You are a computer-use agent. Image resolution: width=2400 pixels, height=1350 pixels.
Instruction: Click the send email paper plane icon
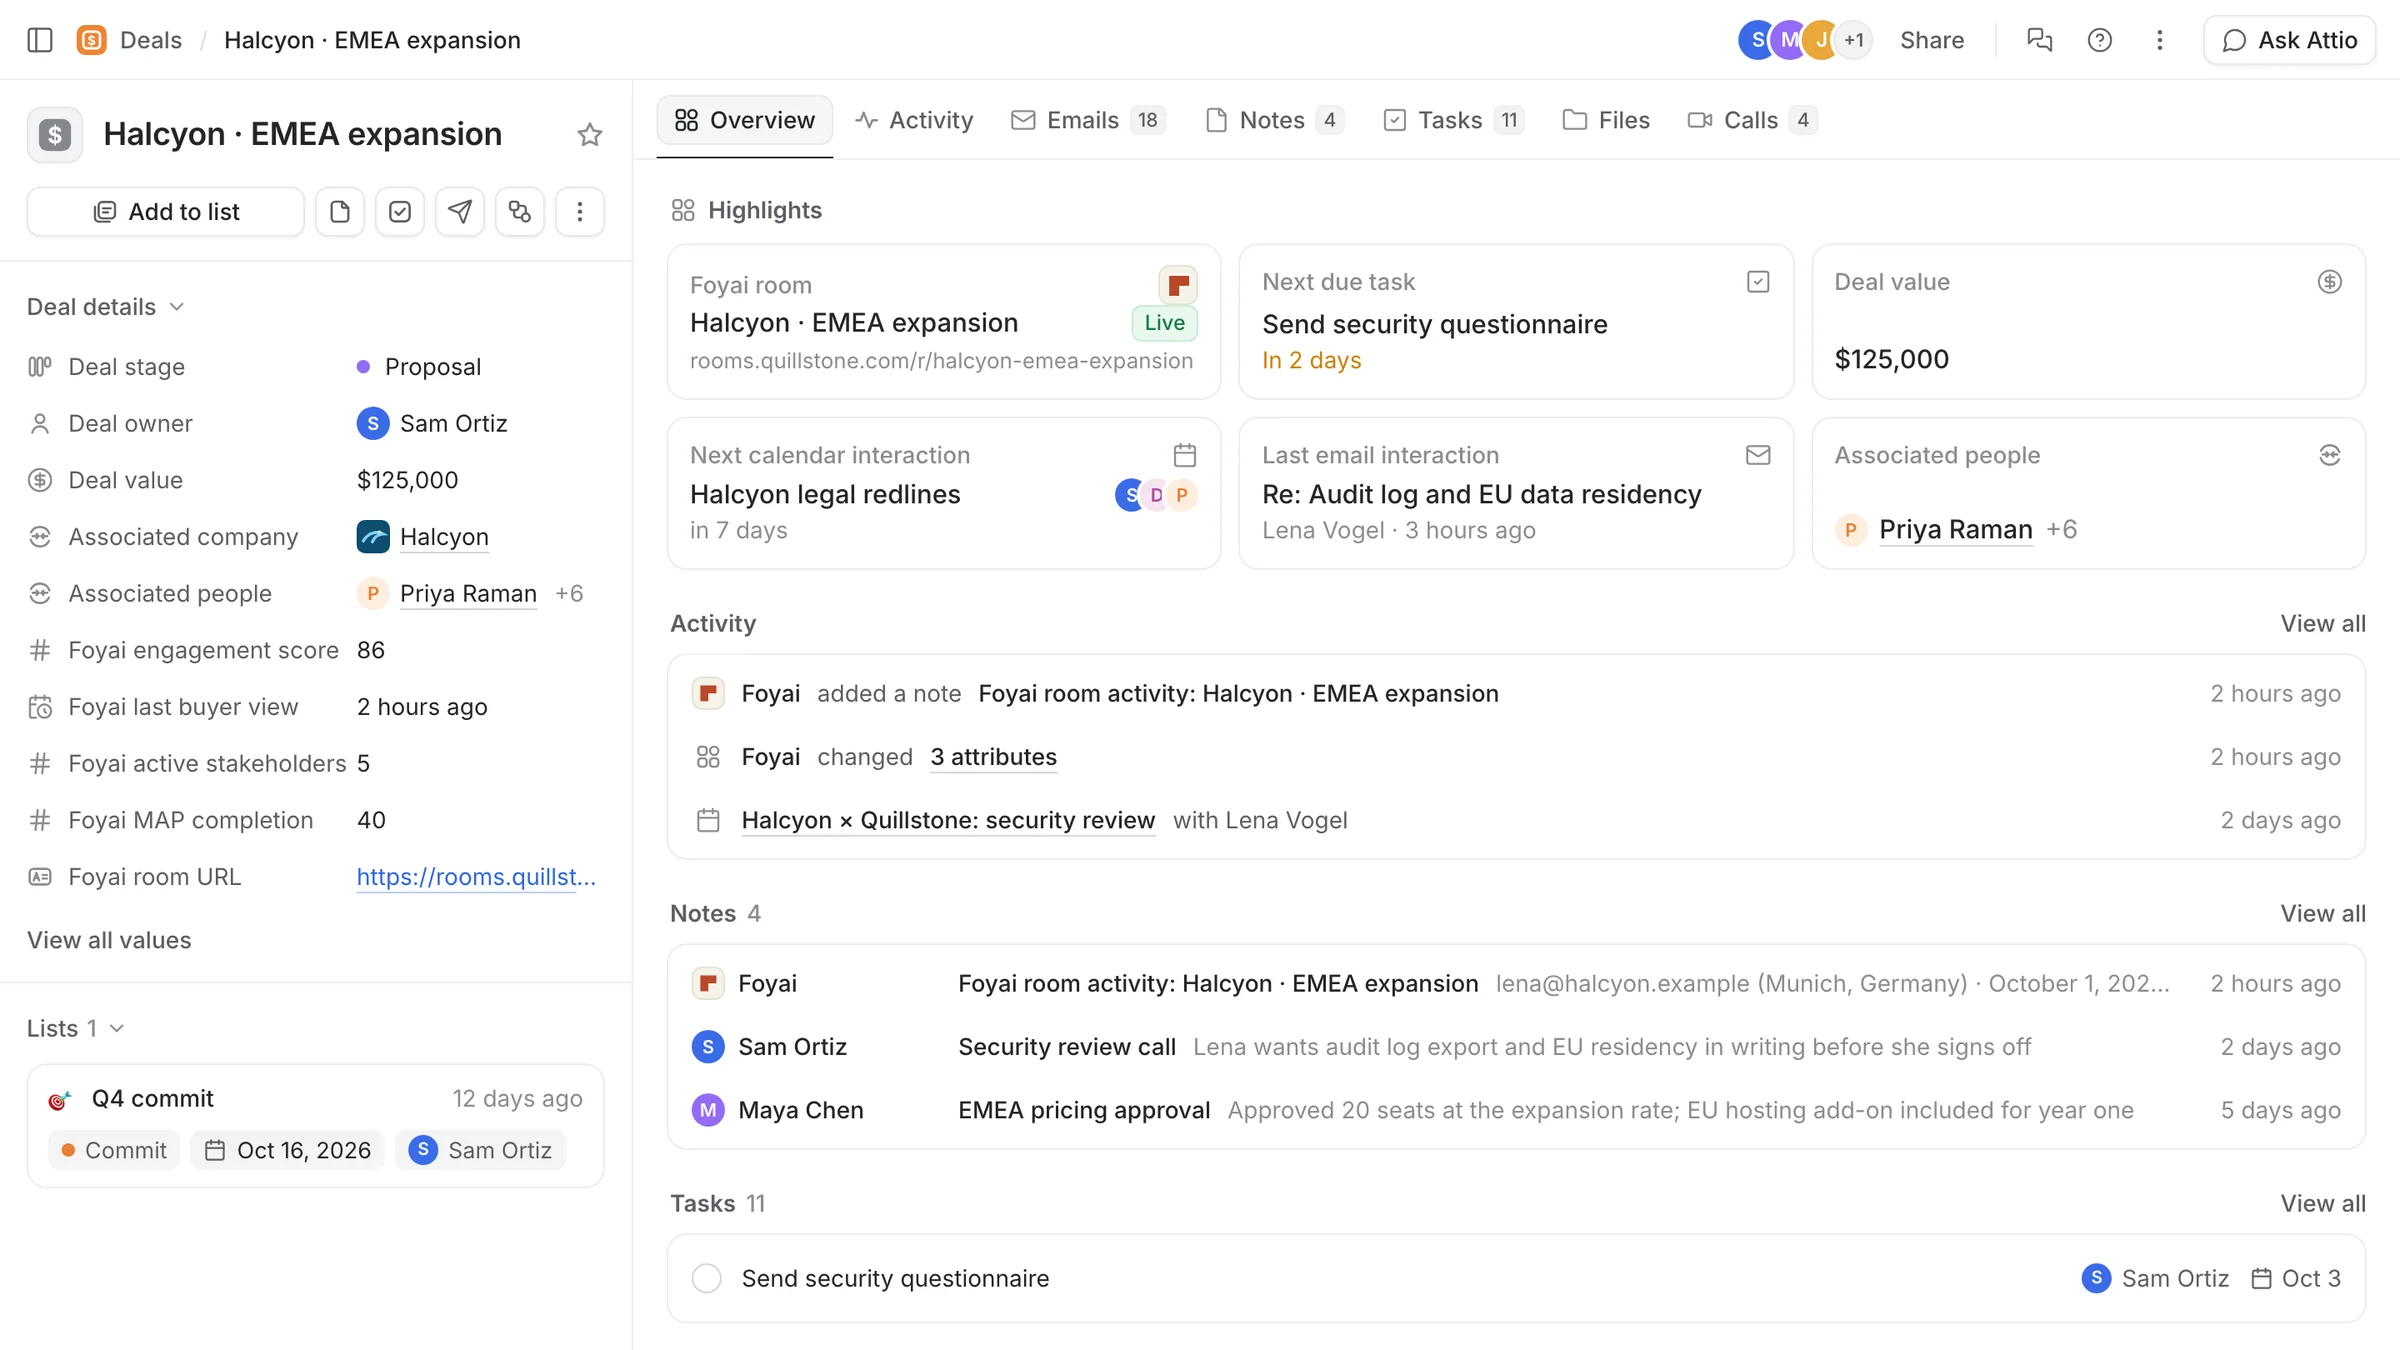[x=460, y=212]
